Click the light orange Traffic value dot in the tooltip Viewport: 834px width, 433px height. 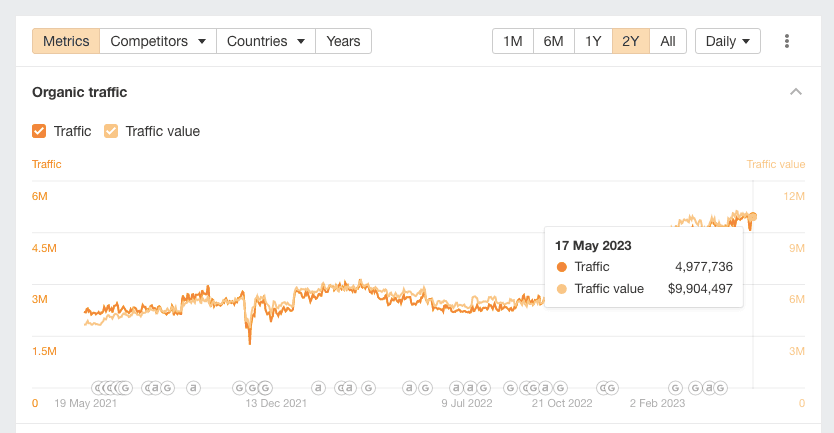pos(561,289)
